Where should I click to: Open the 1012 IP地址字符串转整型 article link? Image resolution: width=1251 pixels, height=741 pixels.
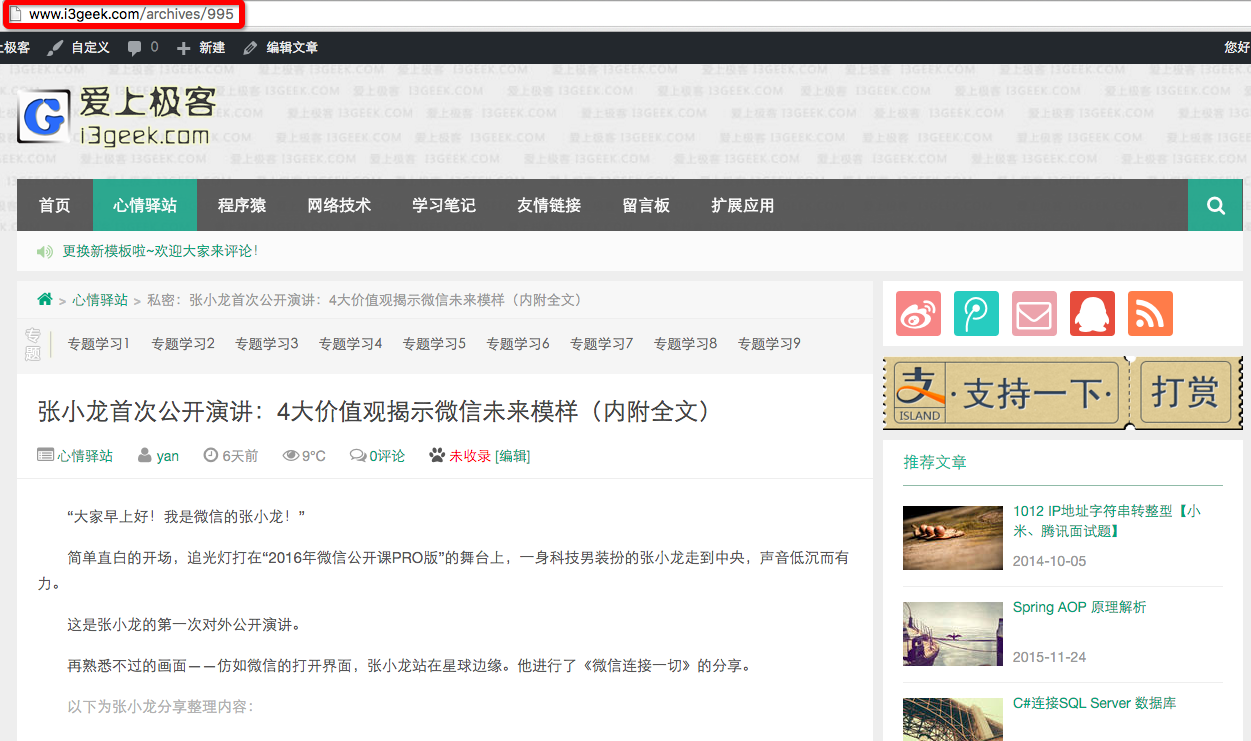[x=1107, y=521]
